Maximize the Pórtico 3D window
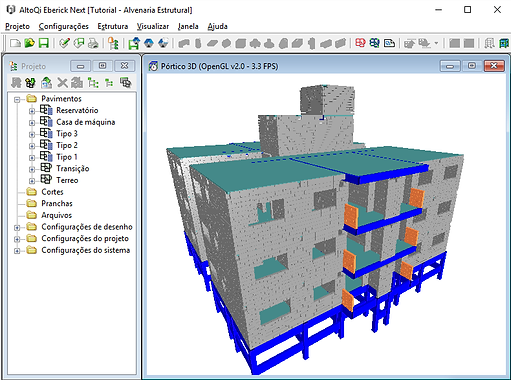This screenshot has height=380, width=511. click(472, 66)
